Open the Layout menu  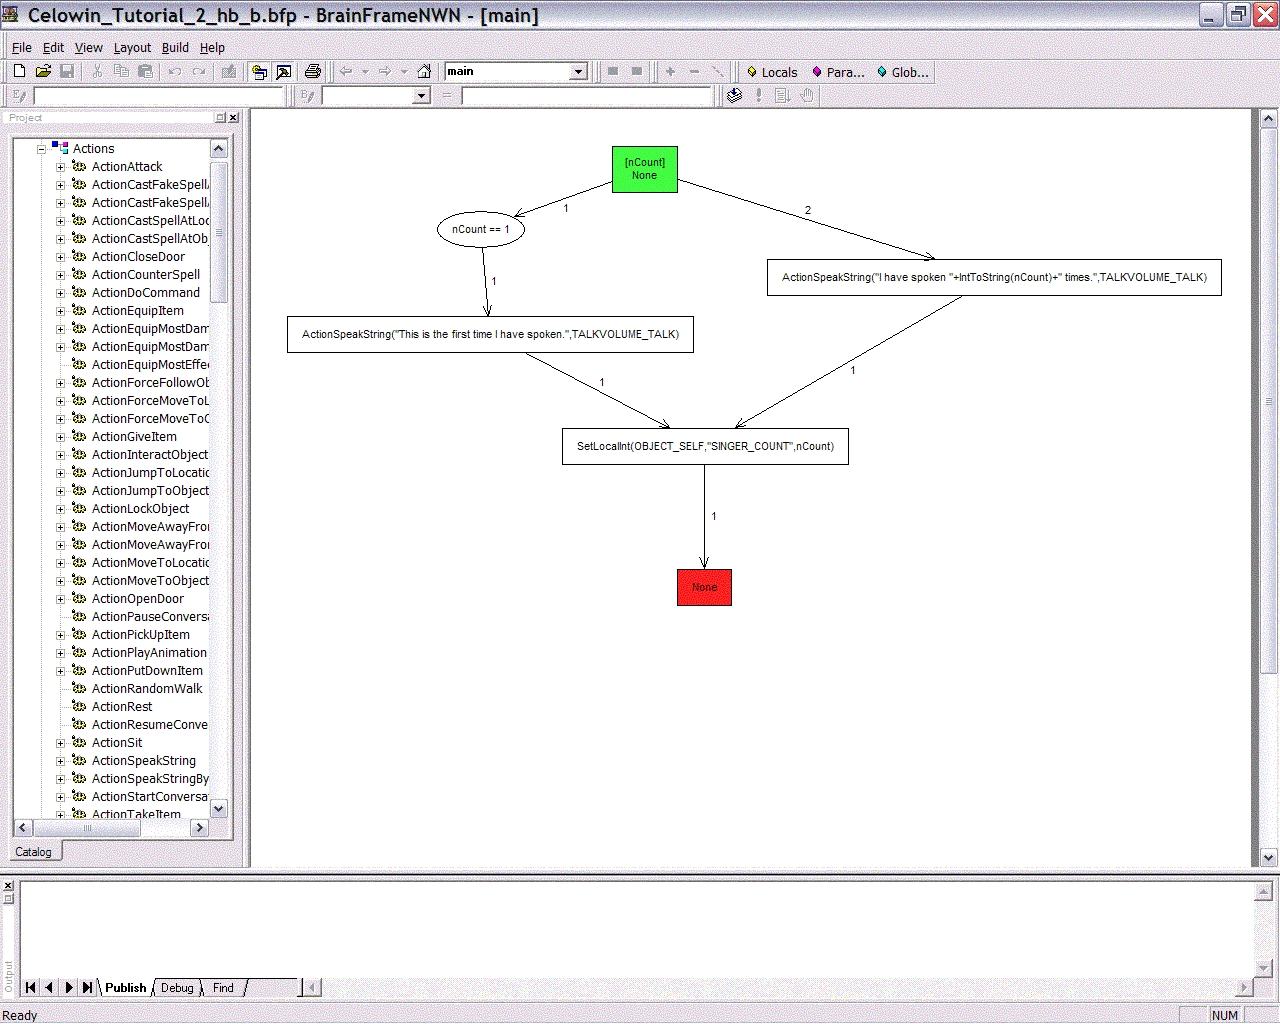tap(132, 47)
